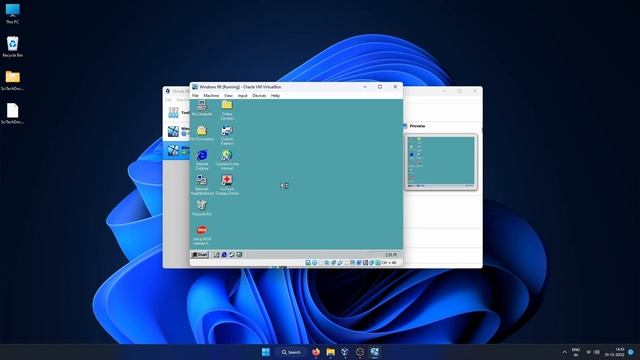640x360 pixels.
Task: Open My Documents on the Windows 98 desktop
Action: [x=202, y=133]
